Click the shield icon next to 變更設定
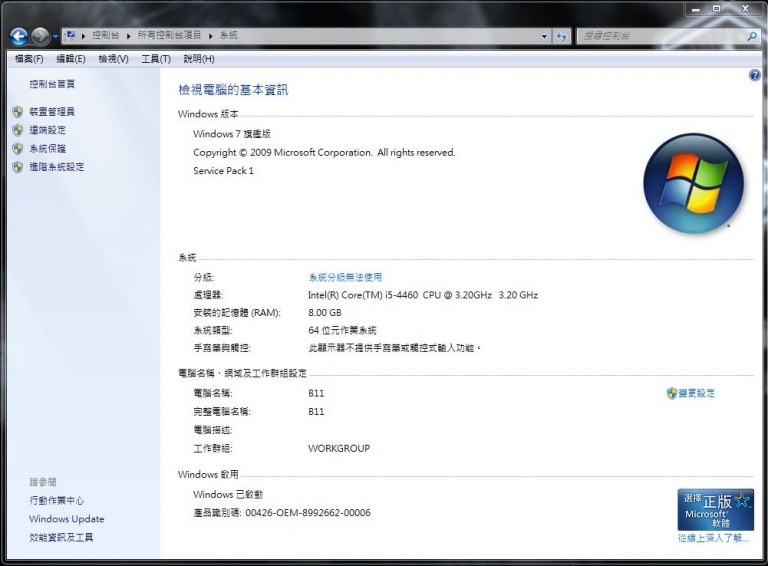This screenshot has height=566, width=768. click(672, 393)
